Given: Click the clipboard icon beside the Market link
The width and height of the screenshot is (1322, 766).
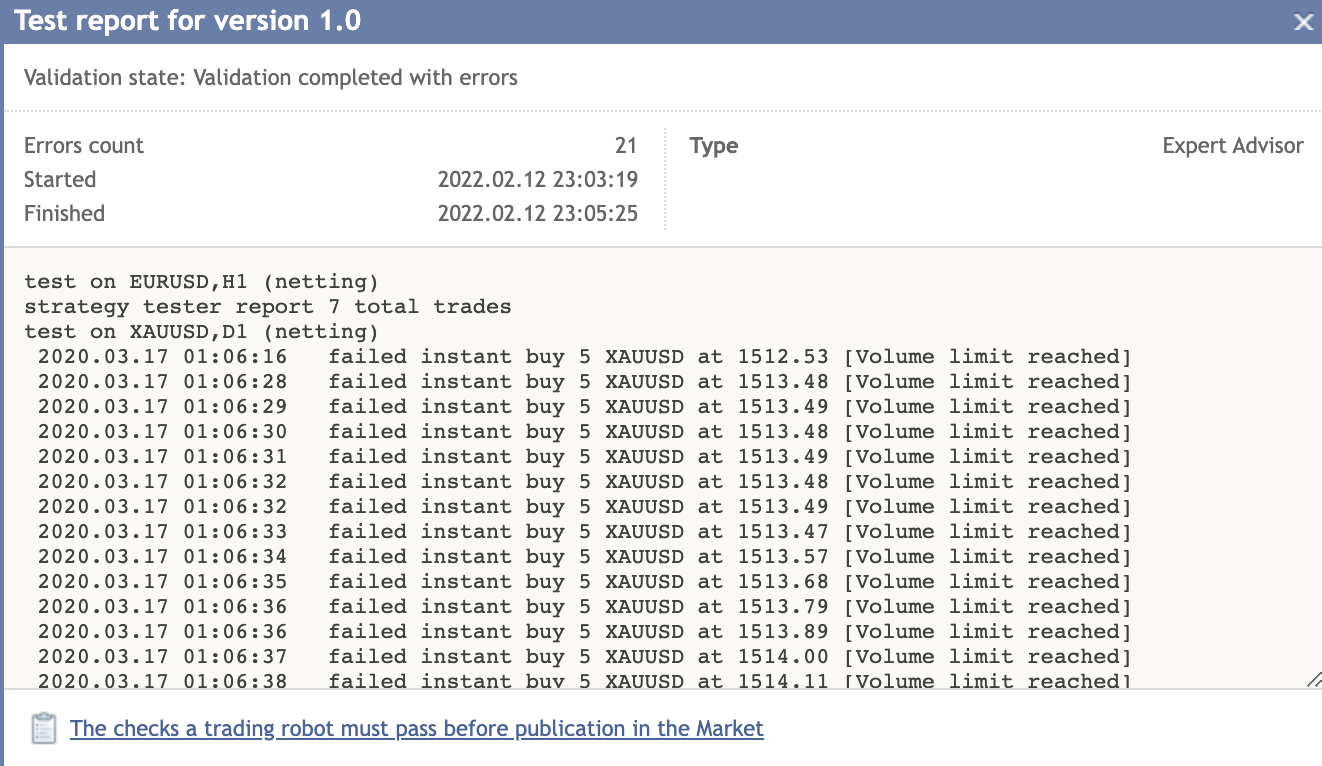Looking at the screenshot, I should (x=43, y=728).
